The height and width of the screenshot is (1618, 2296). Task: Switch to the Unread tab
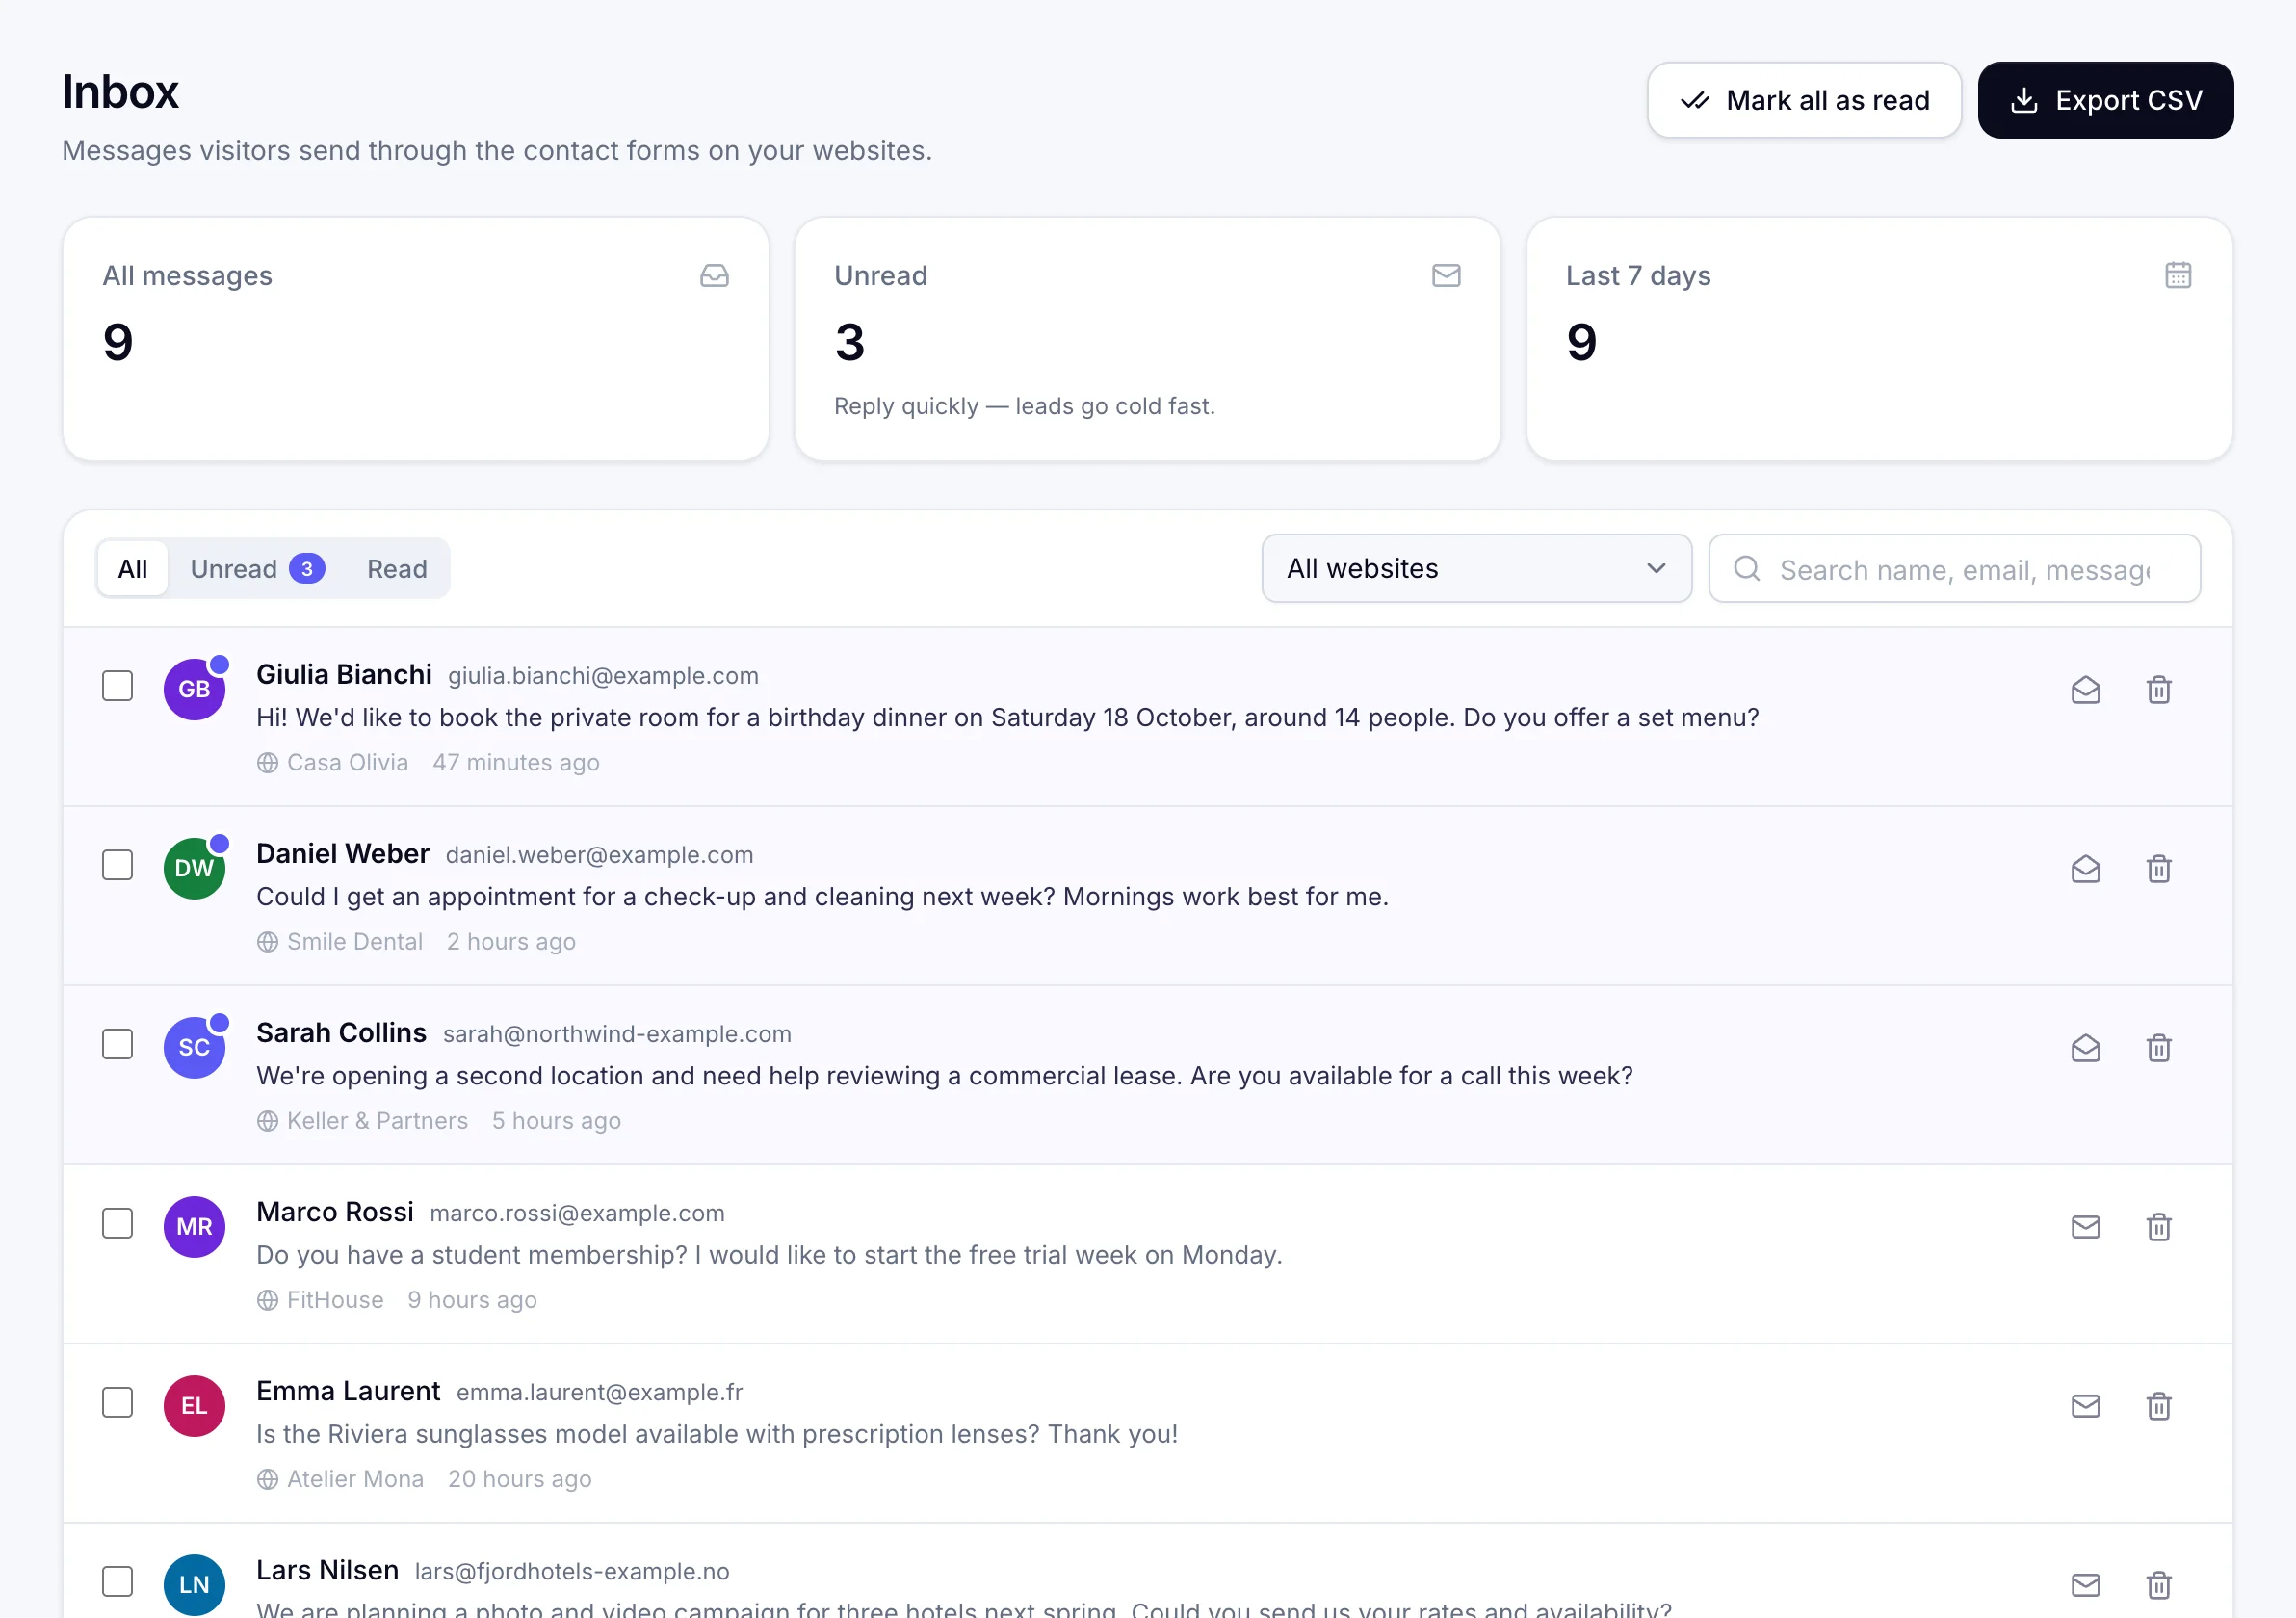click(x=257, y=568)
